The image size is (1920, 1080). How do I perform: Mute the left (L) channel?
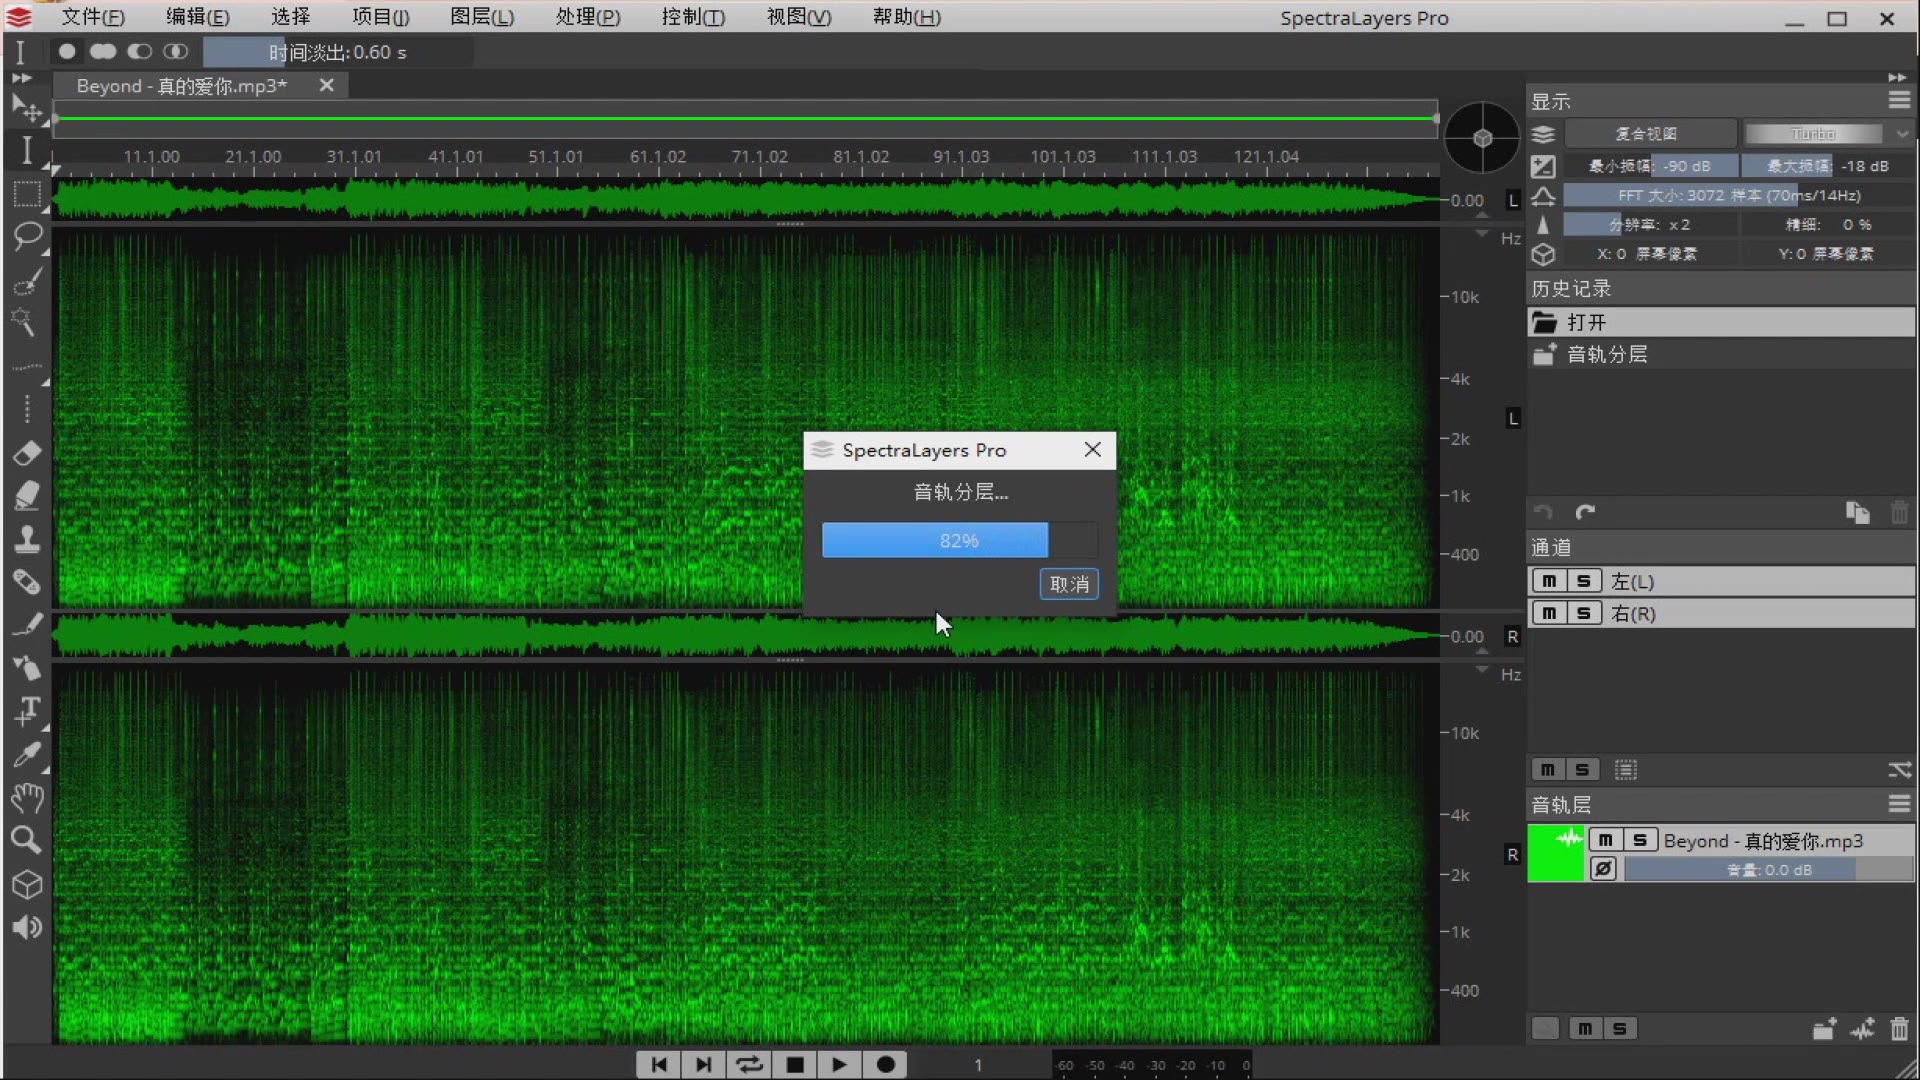(x=1549, y=581)
